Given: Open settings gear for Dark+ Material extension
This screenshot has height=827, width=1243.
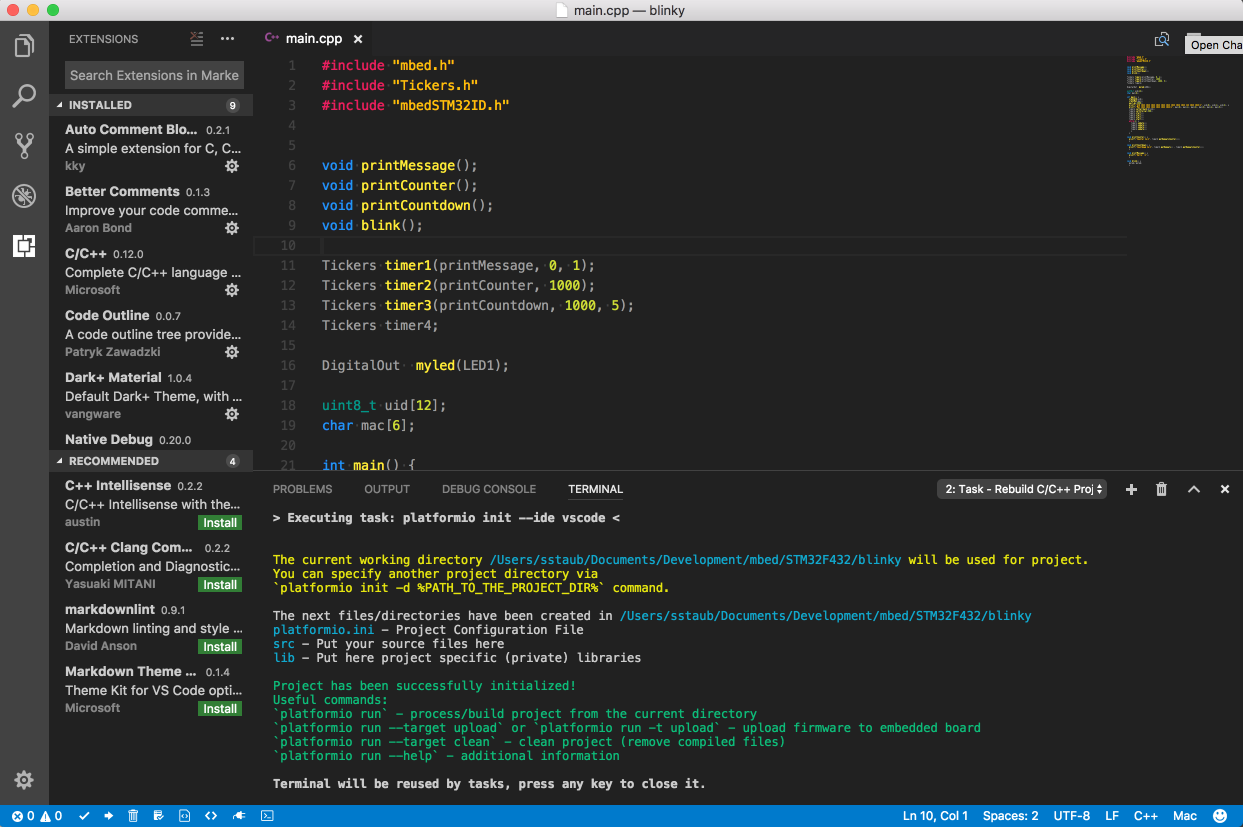Looking at the screenshot, I should [232, 414].
